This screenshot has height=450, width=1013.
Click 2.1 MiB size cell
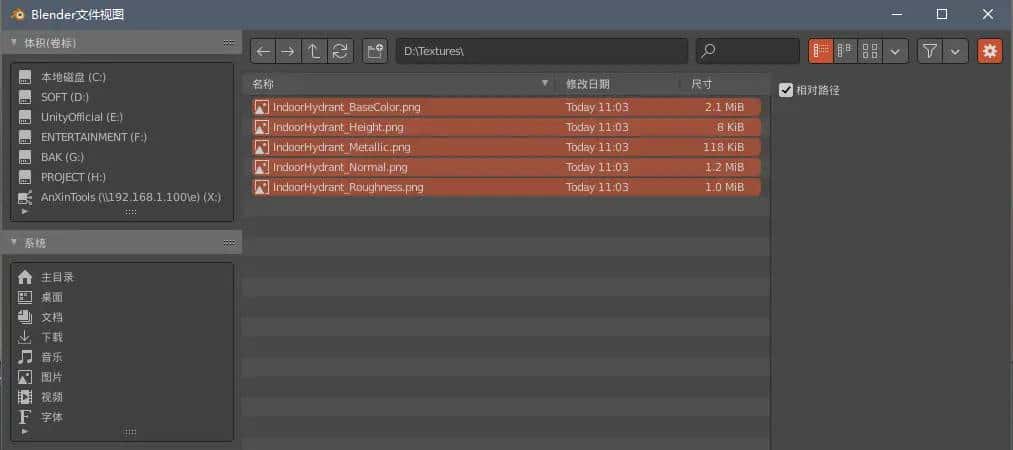click(x=724, y=107)
